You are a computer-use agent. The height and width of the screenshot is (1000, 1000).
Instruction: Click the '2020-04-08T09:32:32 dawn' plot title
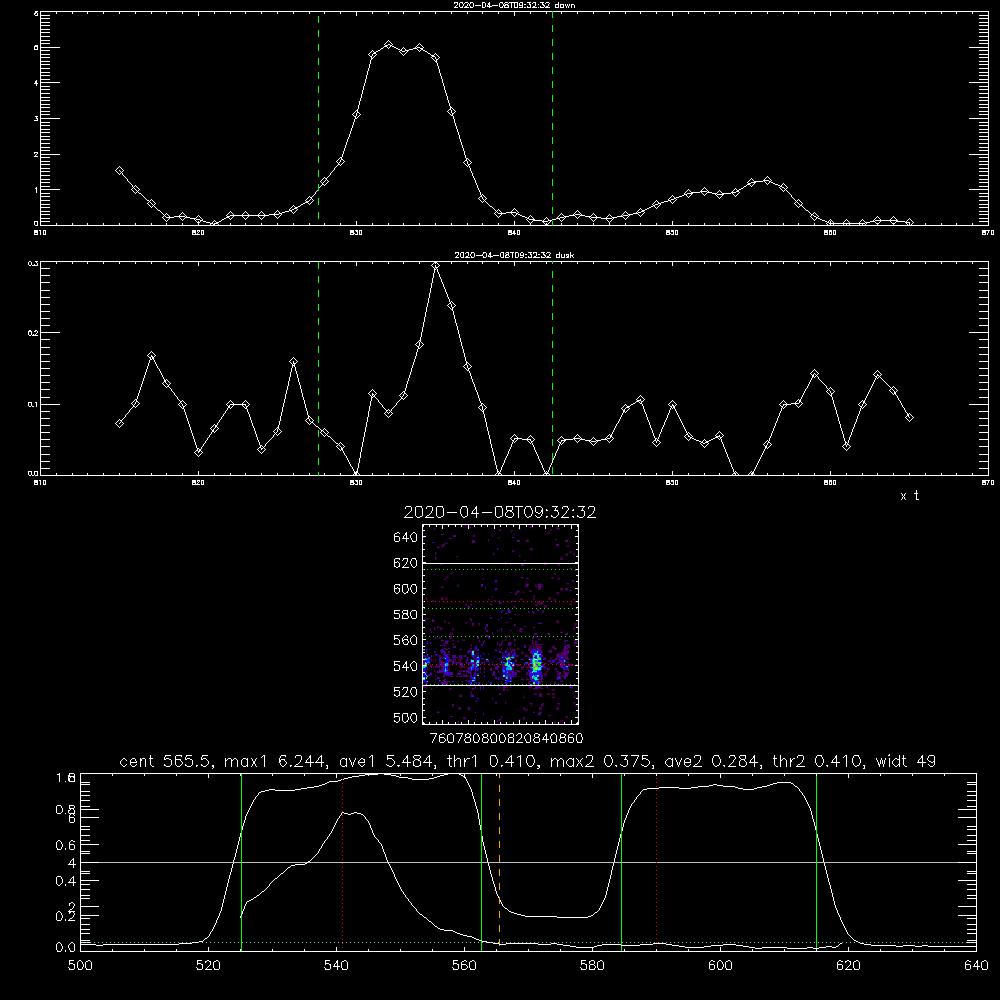point(514,5)
